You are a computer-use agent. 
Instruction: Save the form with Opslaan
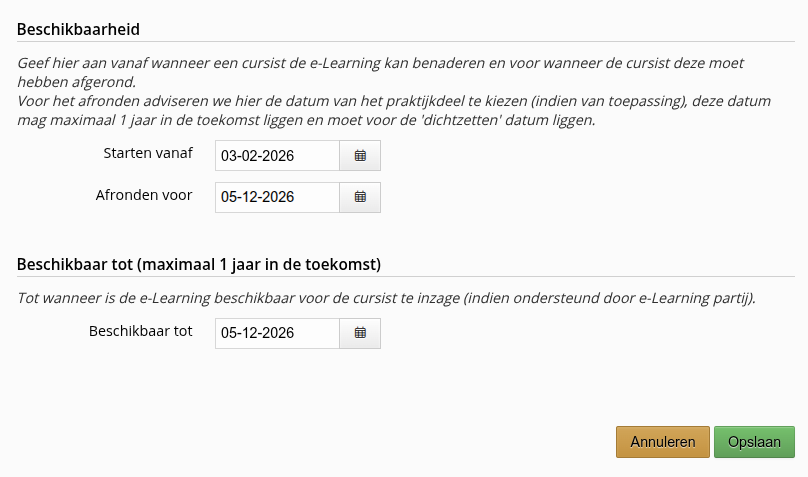pyautogui.click(x=754, y=442)
